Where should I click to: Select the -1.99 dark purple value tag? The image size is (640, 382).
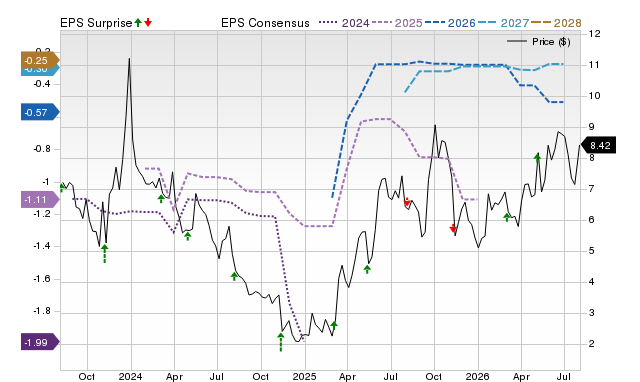pos(39,342)
